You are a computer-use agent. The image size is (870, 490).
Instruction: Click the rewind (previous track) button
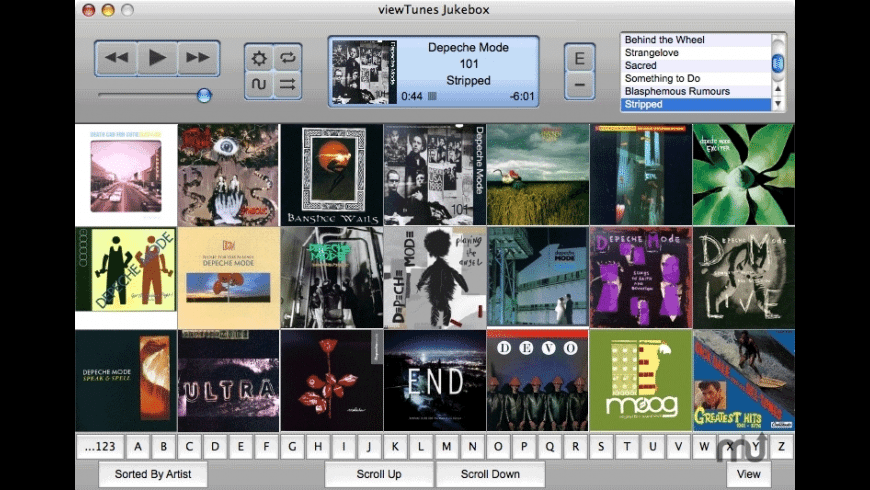tap(117, 58)
